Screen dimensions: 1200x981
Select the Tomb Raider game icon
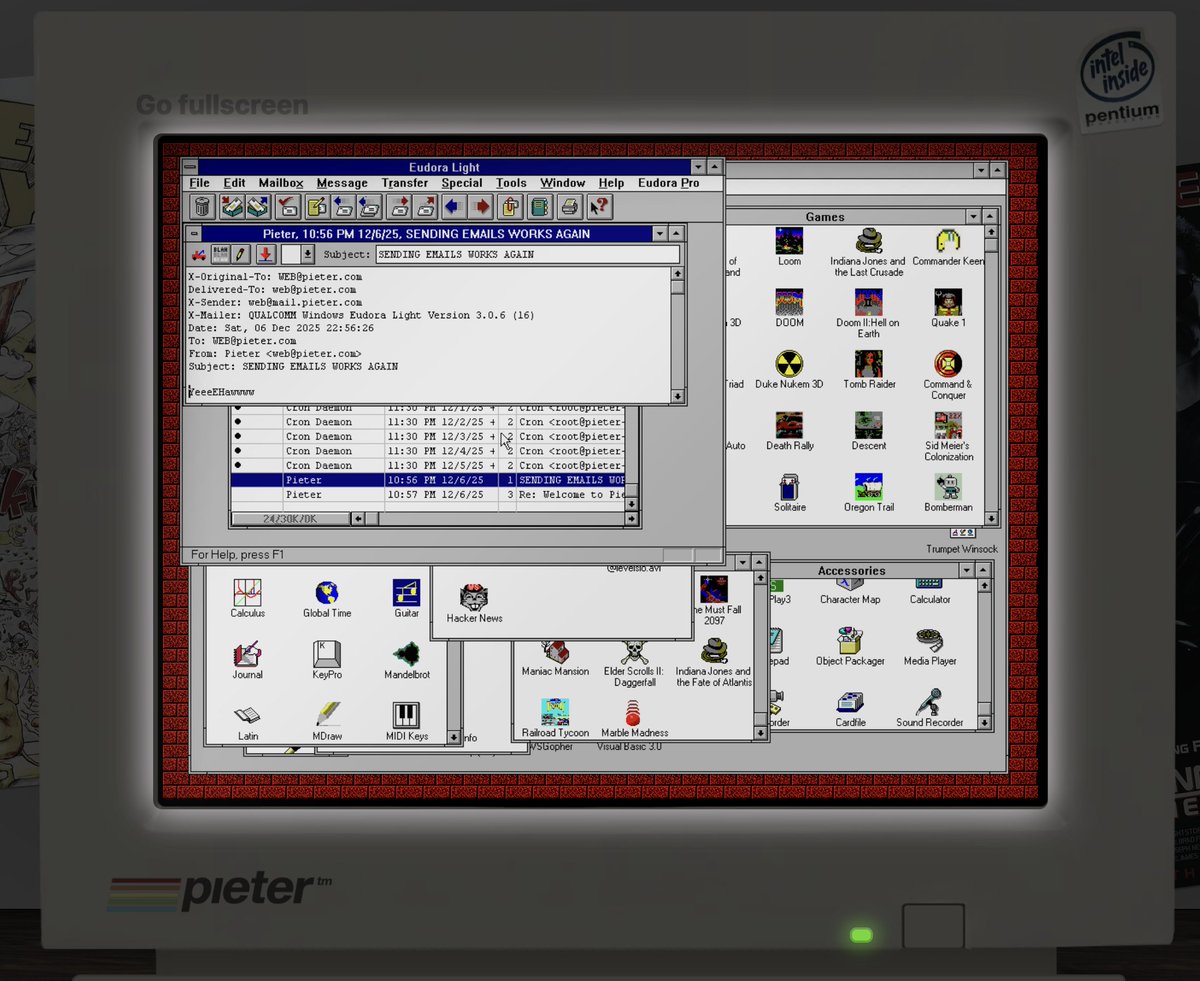coord(868,369)
